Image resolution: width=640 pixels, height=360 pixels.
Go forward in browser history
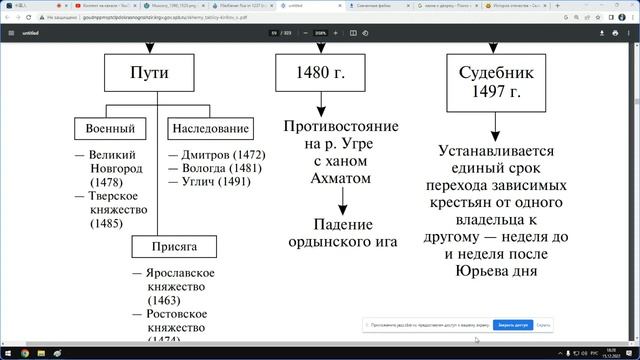click(18, 18)
